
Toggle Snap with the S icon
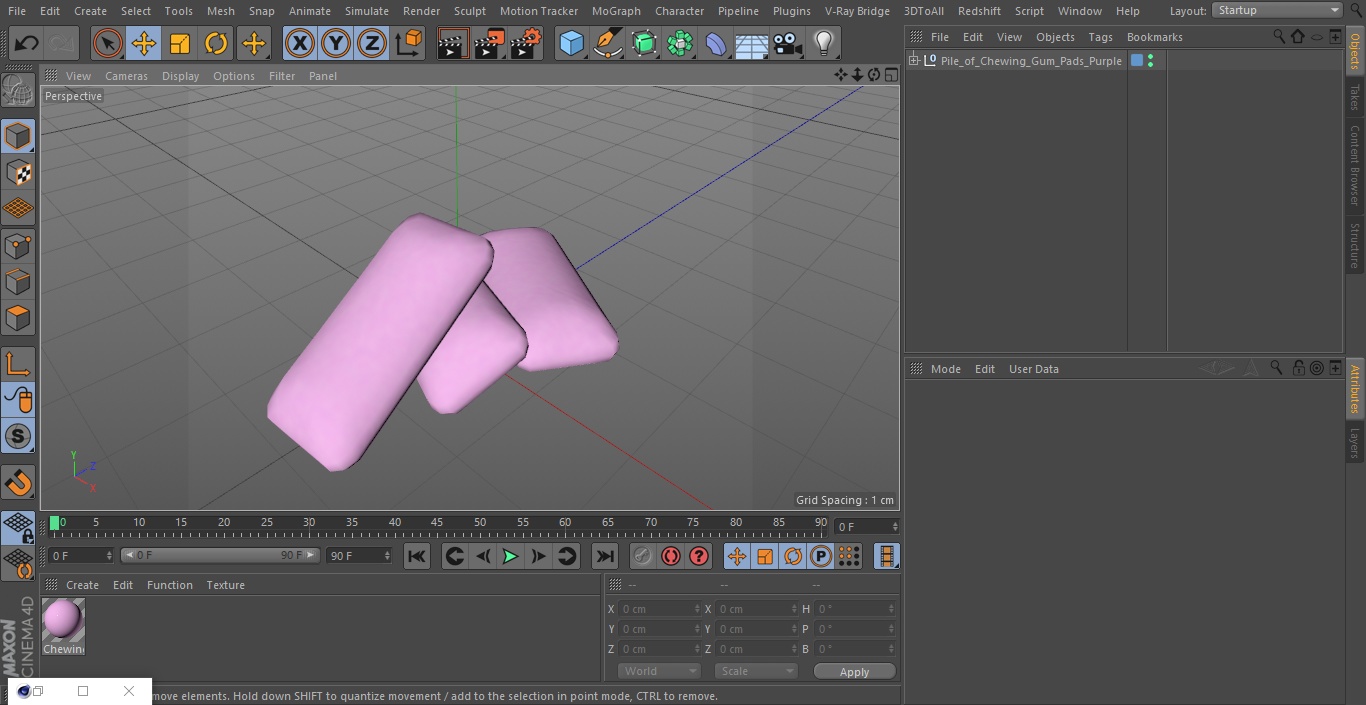point(18,437)
